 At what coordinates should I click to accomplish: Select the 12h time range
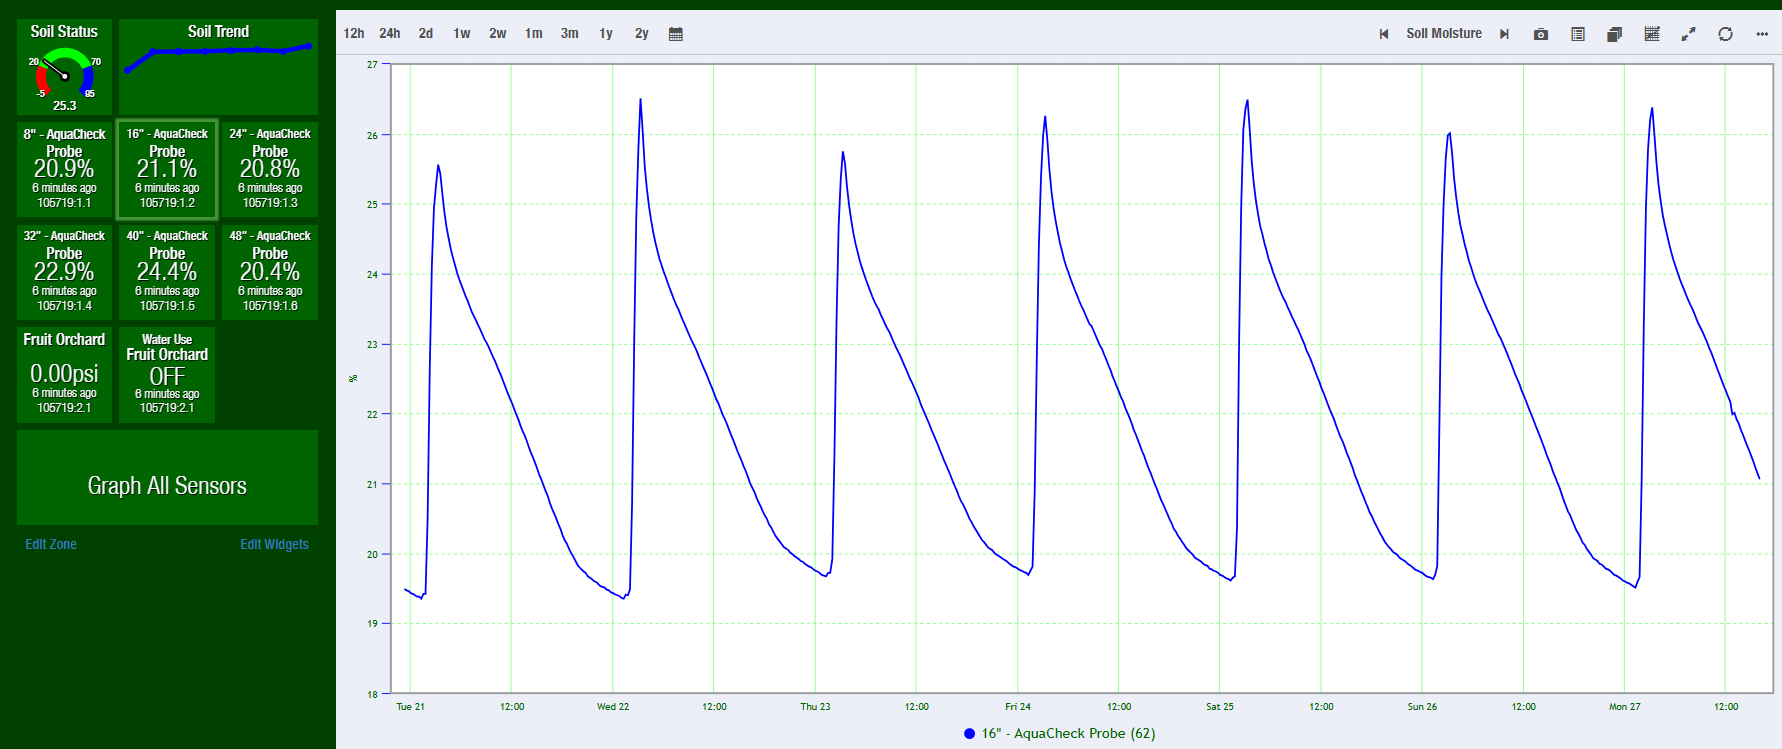tap(354, 33)
